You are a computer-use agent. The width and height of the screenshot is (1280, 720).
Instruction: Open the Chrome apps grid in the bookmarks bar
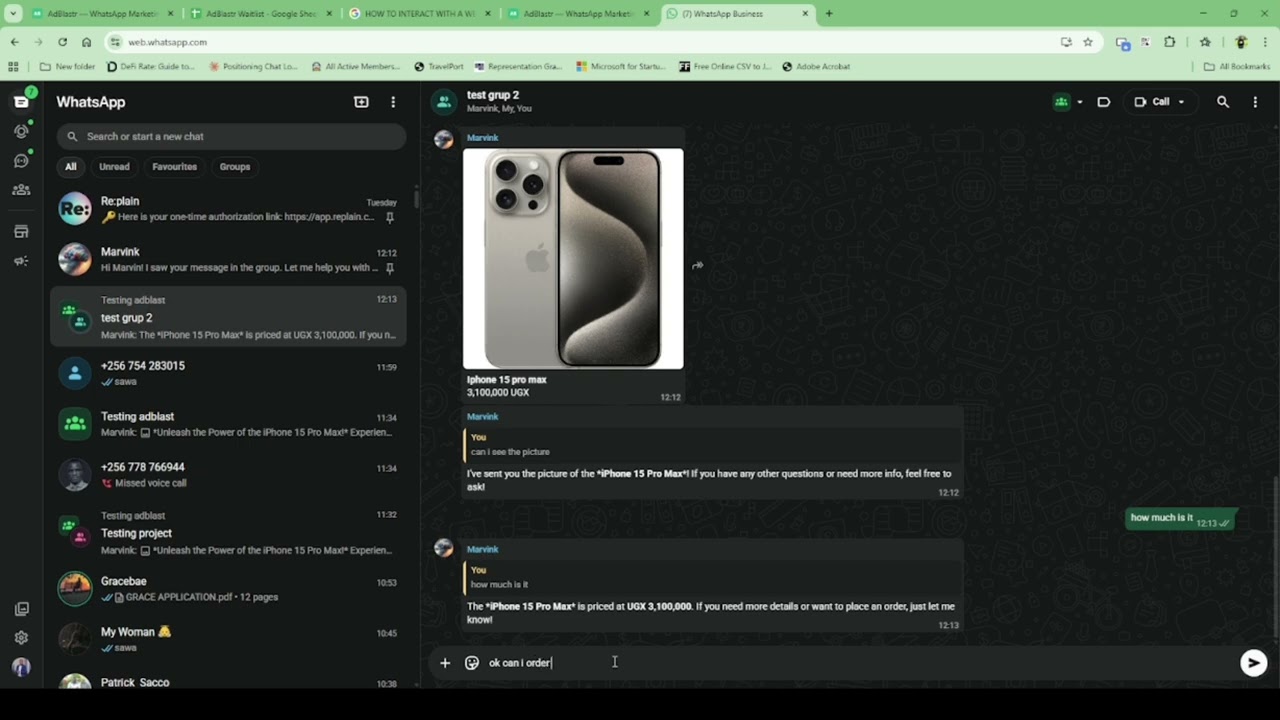click(x=13, y=67)
